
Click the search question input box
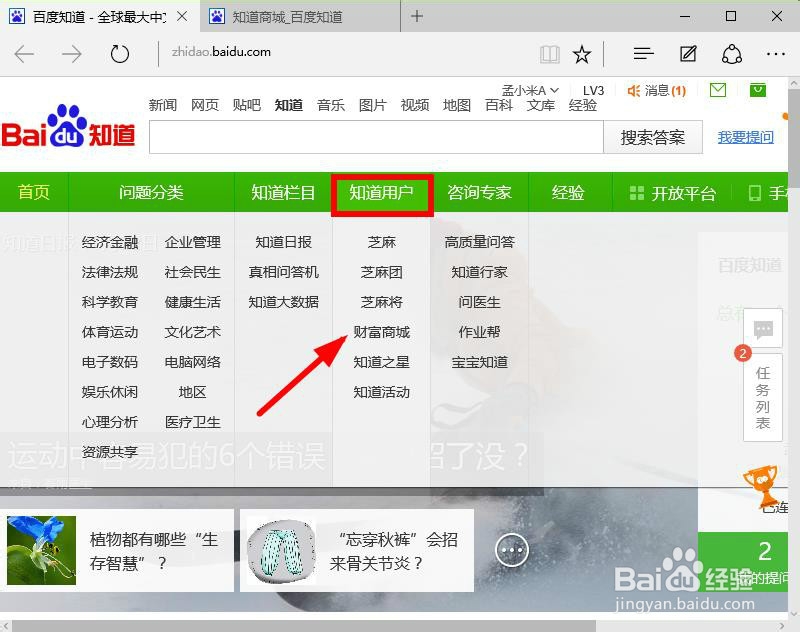pyautogui.click(x=376, y=137)
